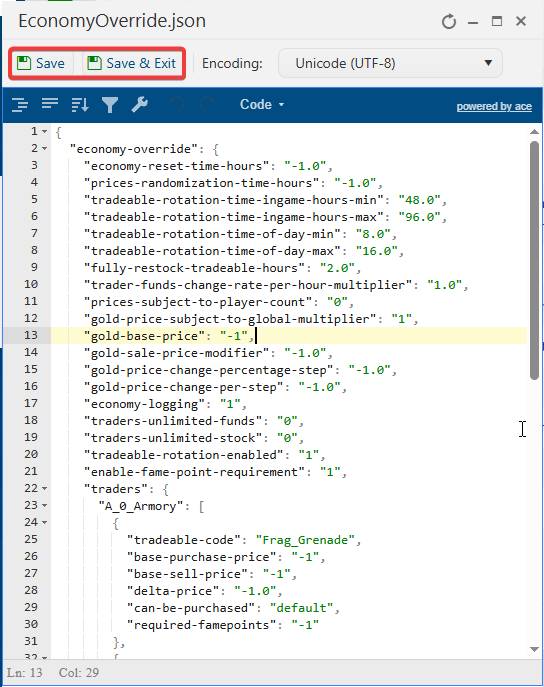
Task: Click the "economy-logging" key text
Action: pyautogui.click(x=144, y=404)
